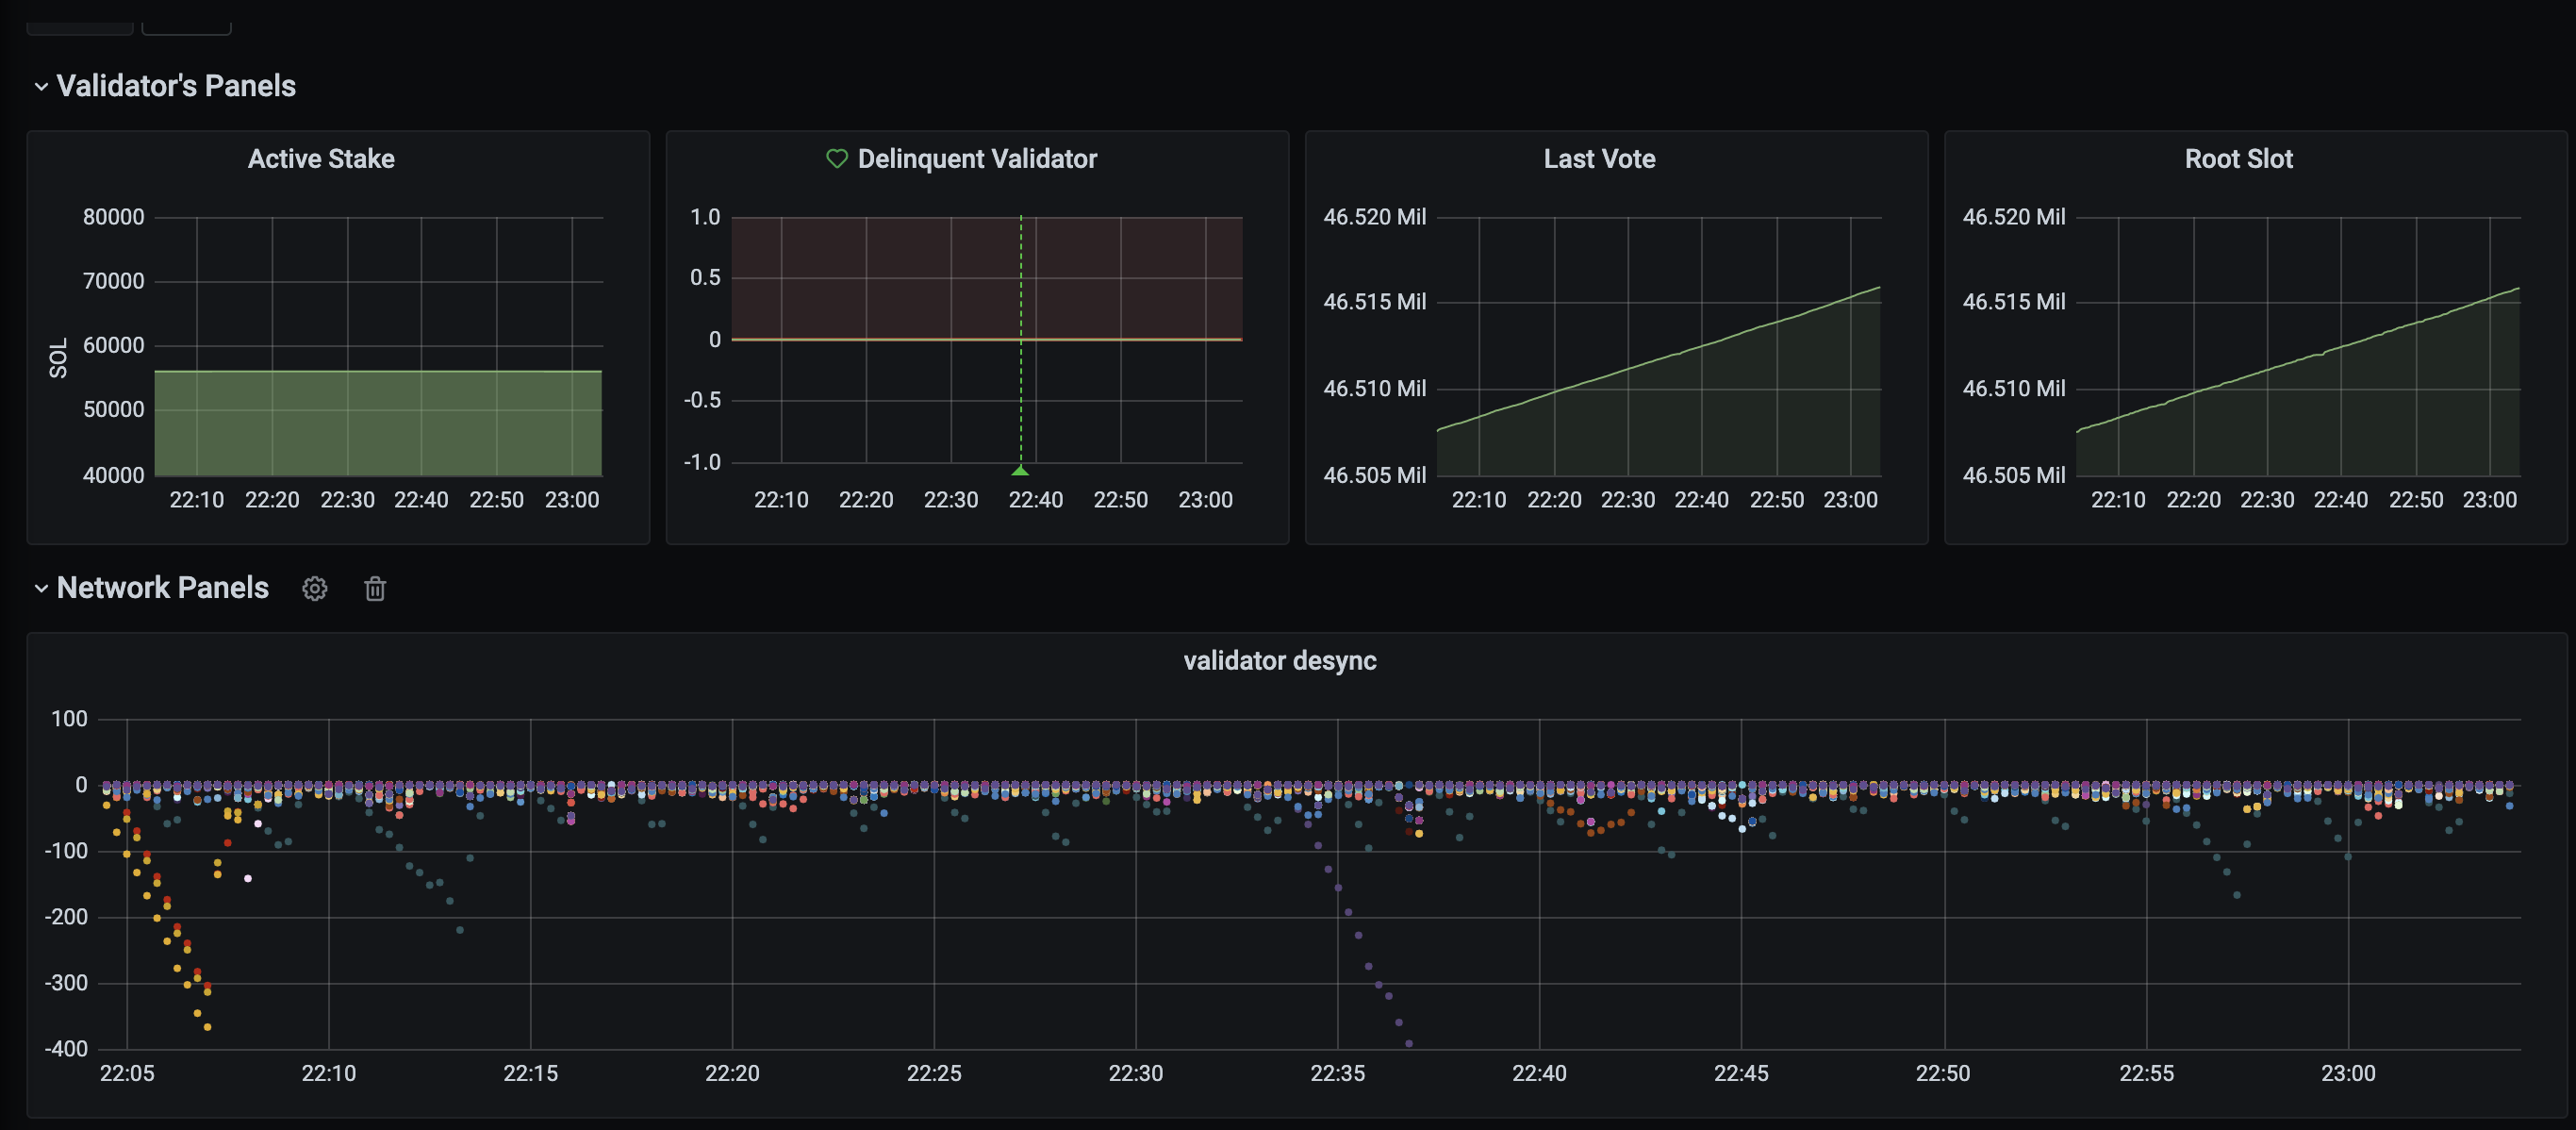Click the 100 axis value in validator desync

tap(69, 719)
